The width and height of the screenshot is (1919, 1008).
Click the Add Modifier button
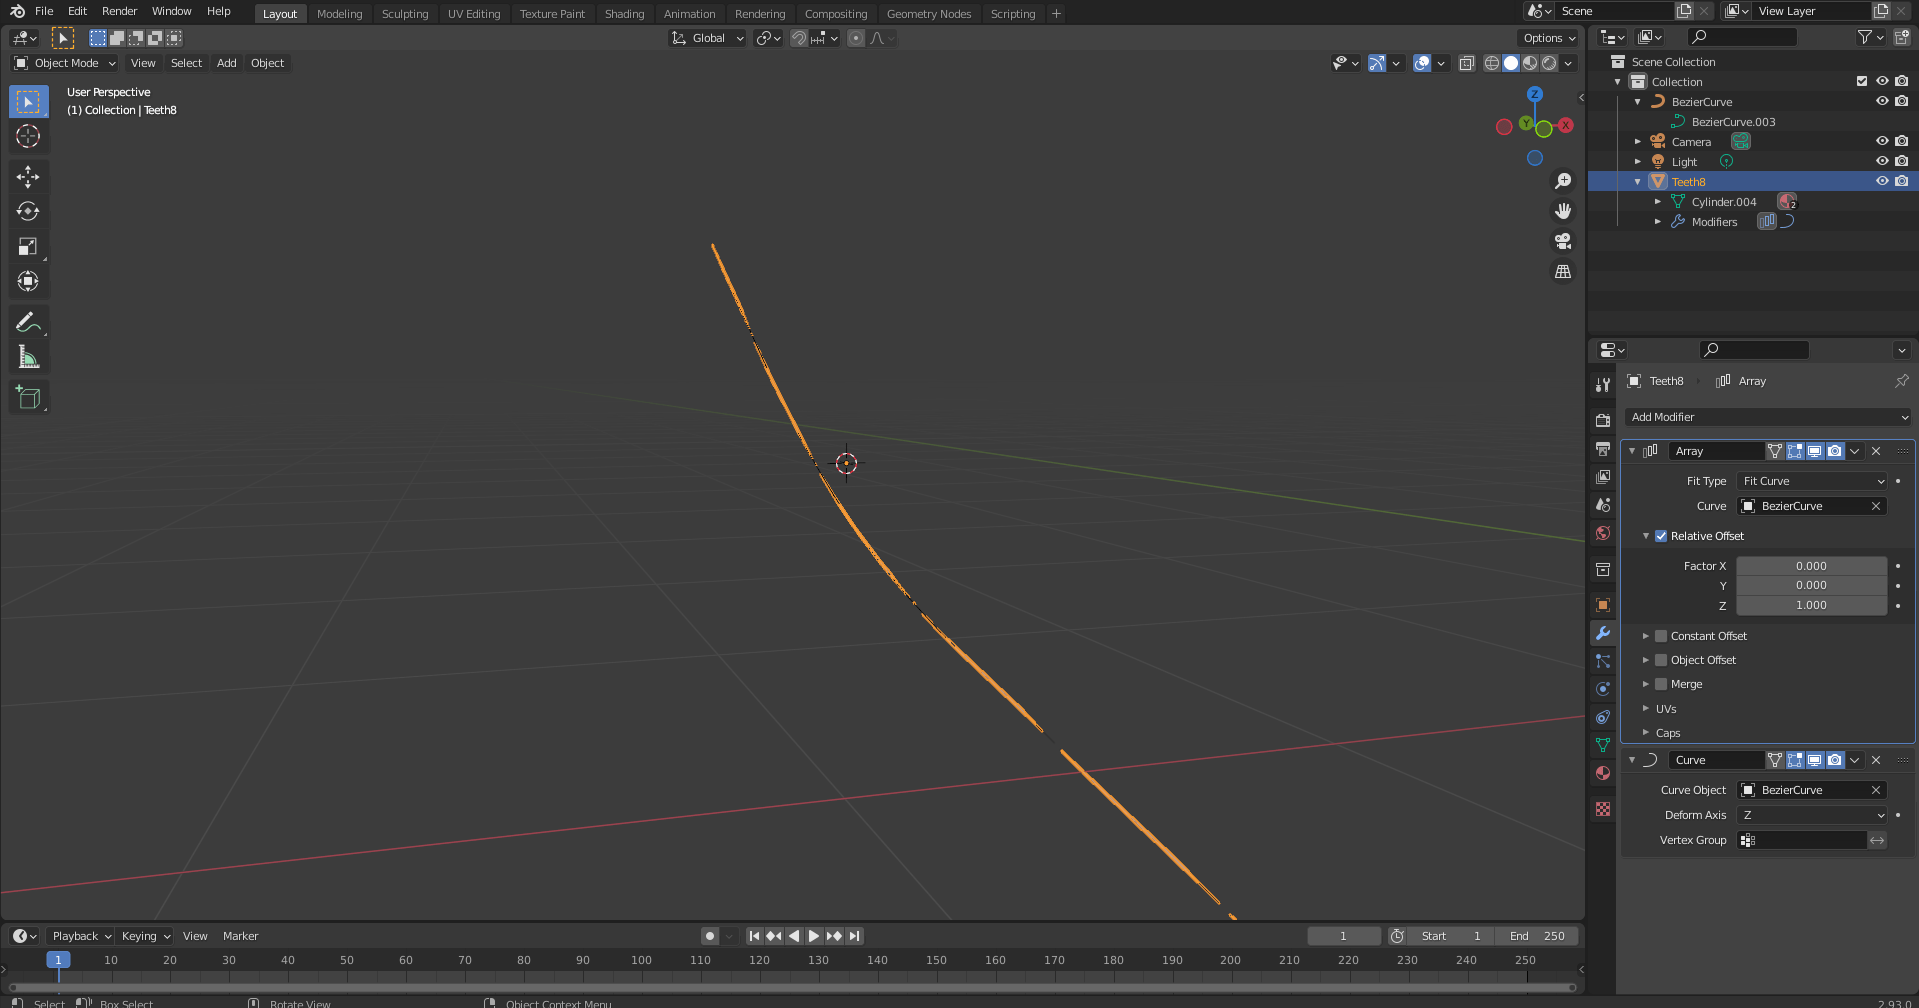(x=1767, y=417)
